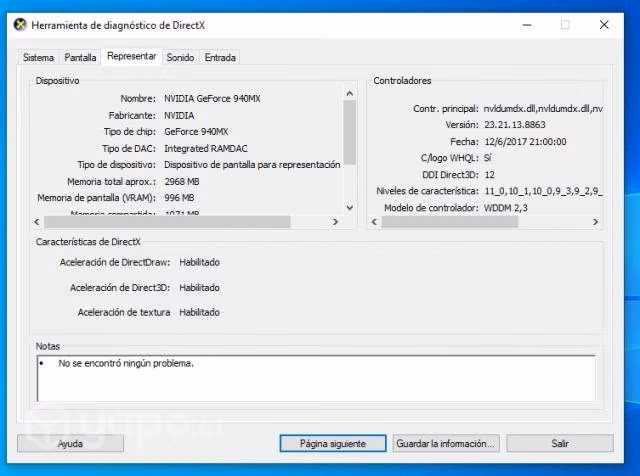This screenshot has width=640, height=476.
Task: Click Controladores panel scroll right arrow
Action: [596, 222]
